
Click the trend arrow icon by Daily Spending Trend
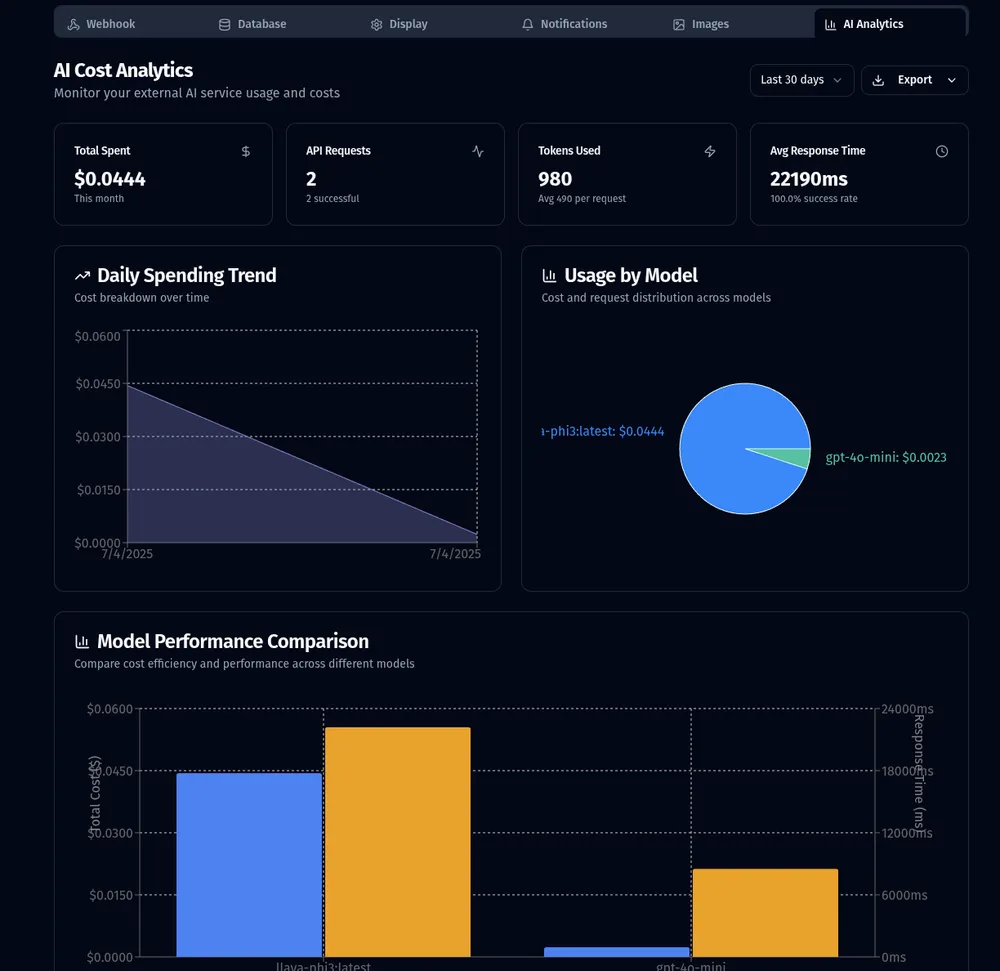point(82,276)
